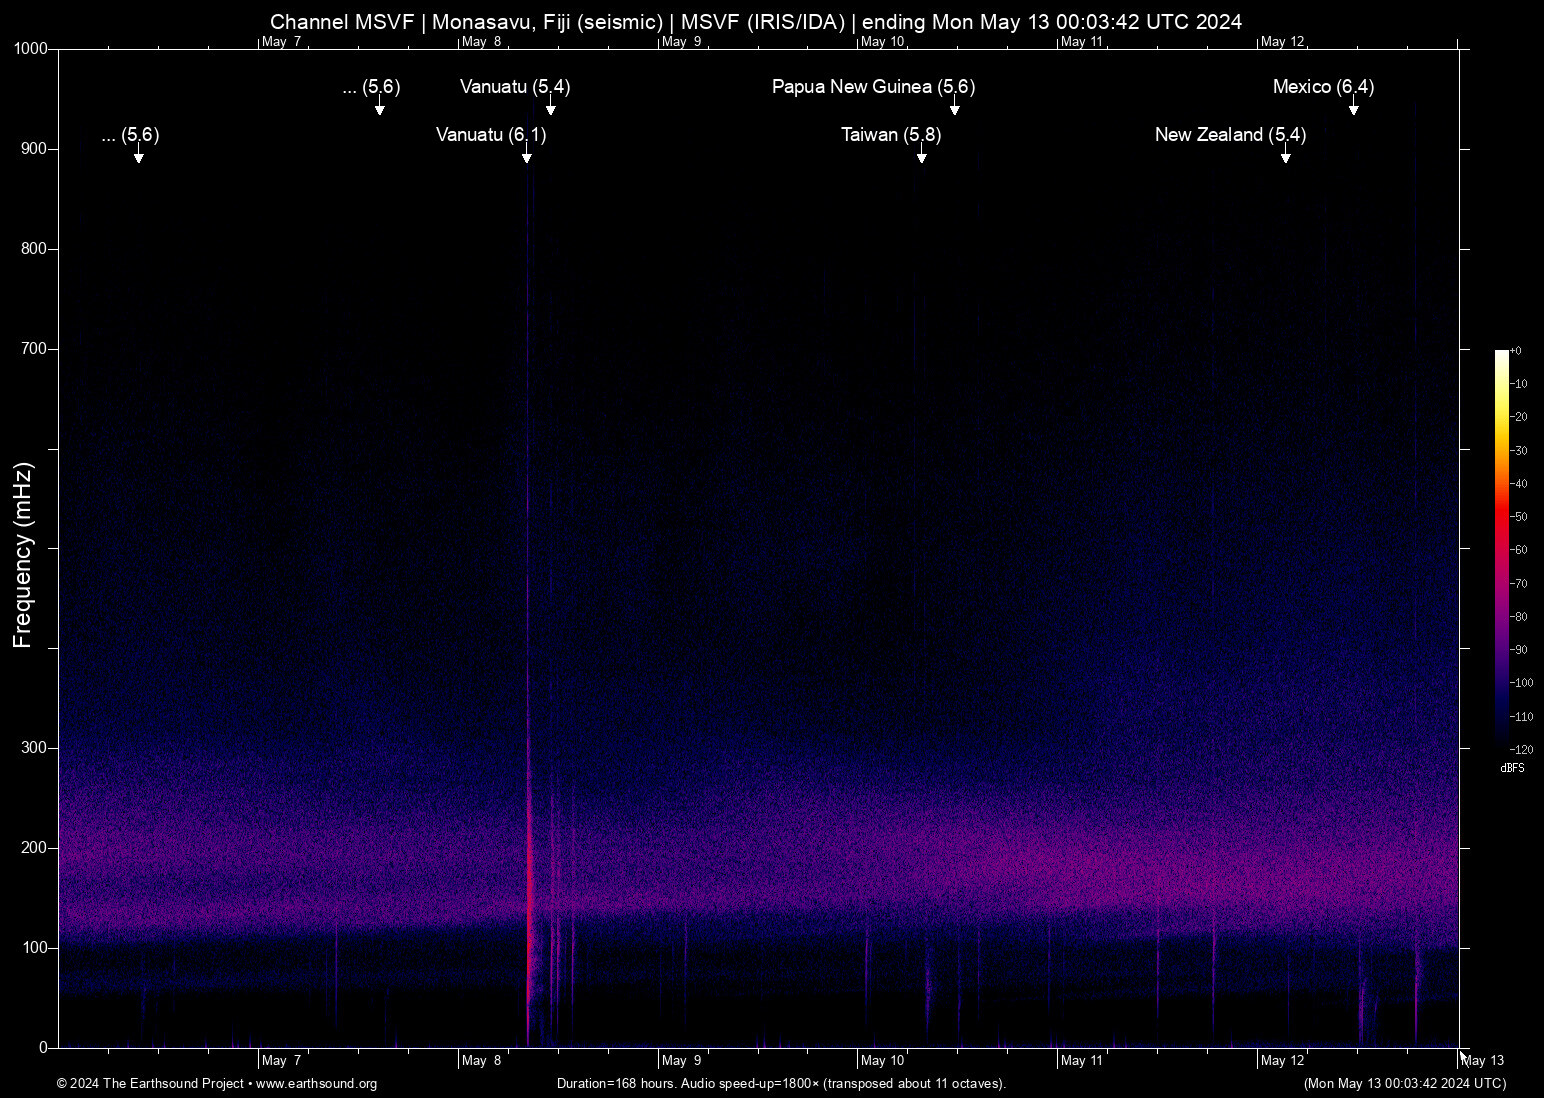Viewport: 1544px width, 1098px height.
Task: Select the 'May 10' label on the bottom axis
Action: 883,1061
